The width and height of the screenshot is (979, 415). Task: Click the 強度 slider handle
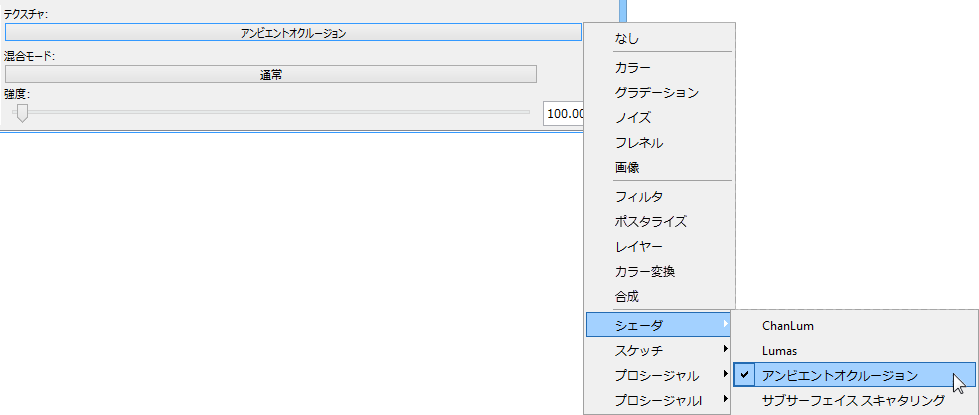(x=22, y=113)
